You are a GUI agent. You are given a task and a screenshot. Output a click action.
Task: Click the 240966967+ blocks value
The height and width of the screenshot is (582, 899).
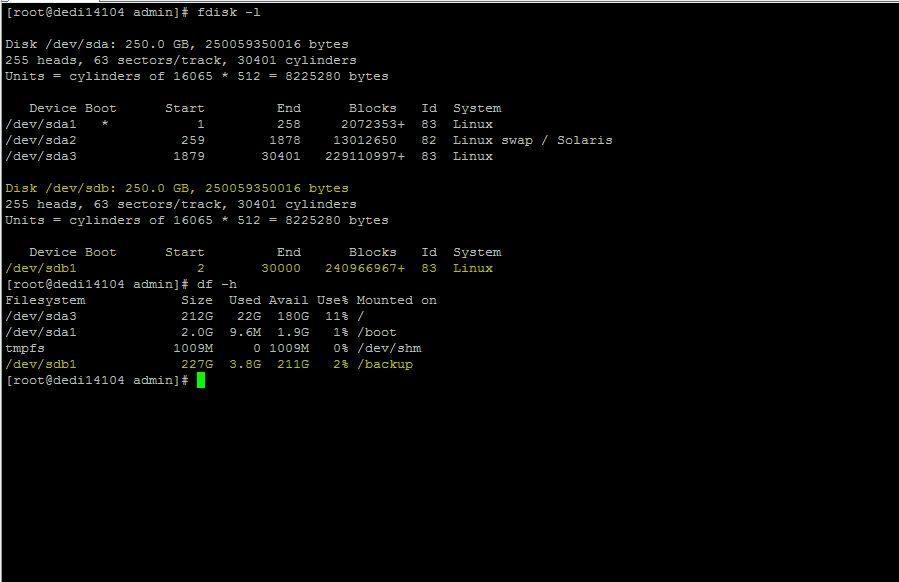pos(361,268)
